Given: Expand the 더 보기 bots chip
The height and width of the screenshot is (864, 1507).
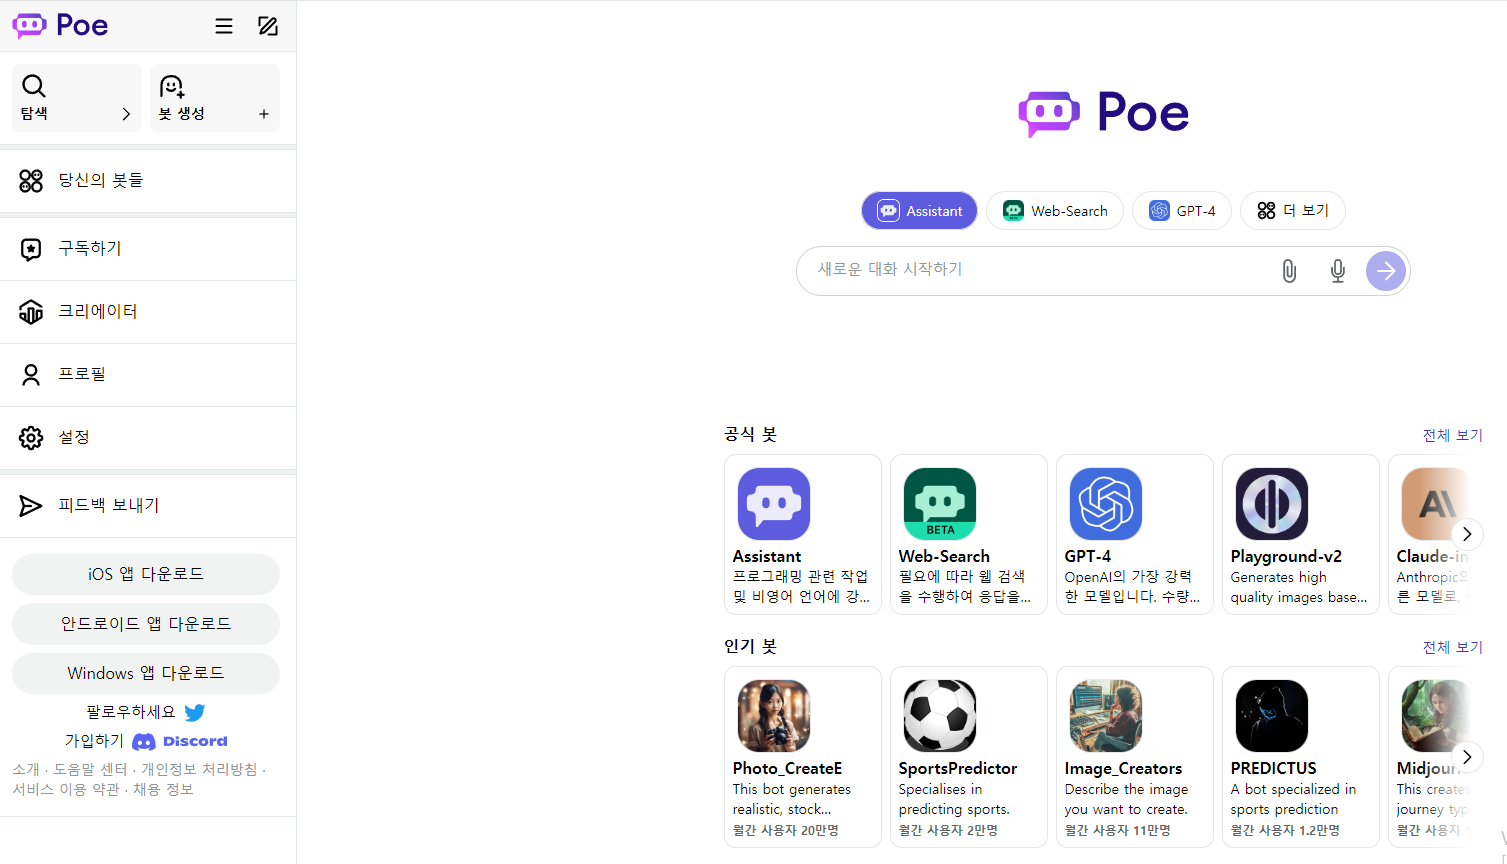Looking at the screenshot, I should tap(1292, 211).
